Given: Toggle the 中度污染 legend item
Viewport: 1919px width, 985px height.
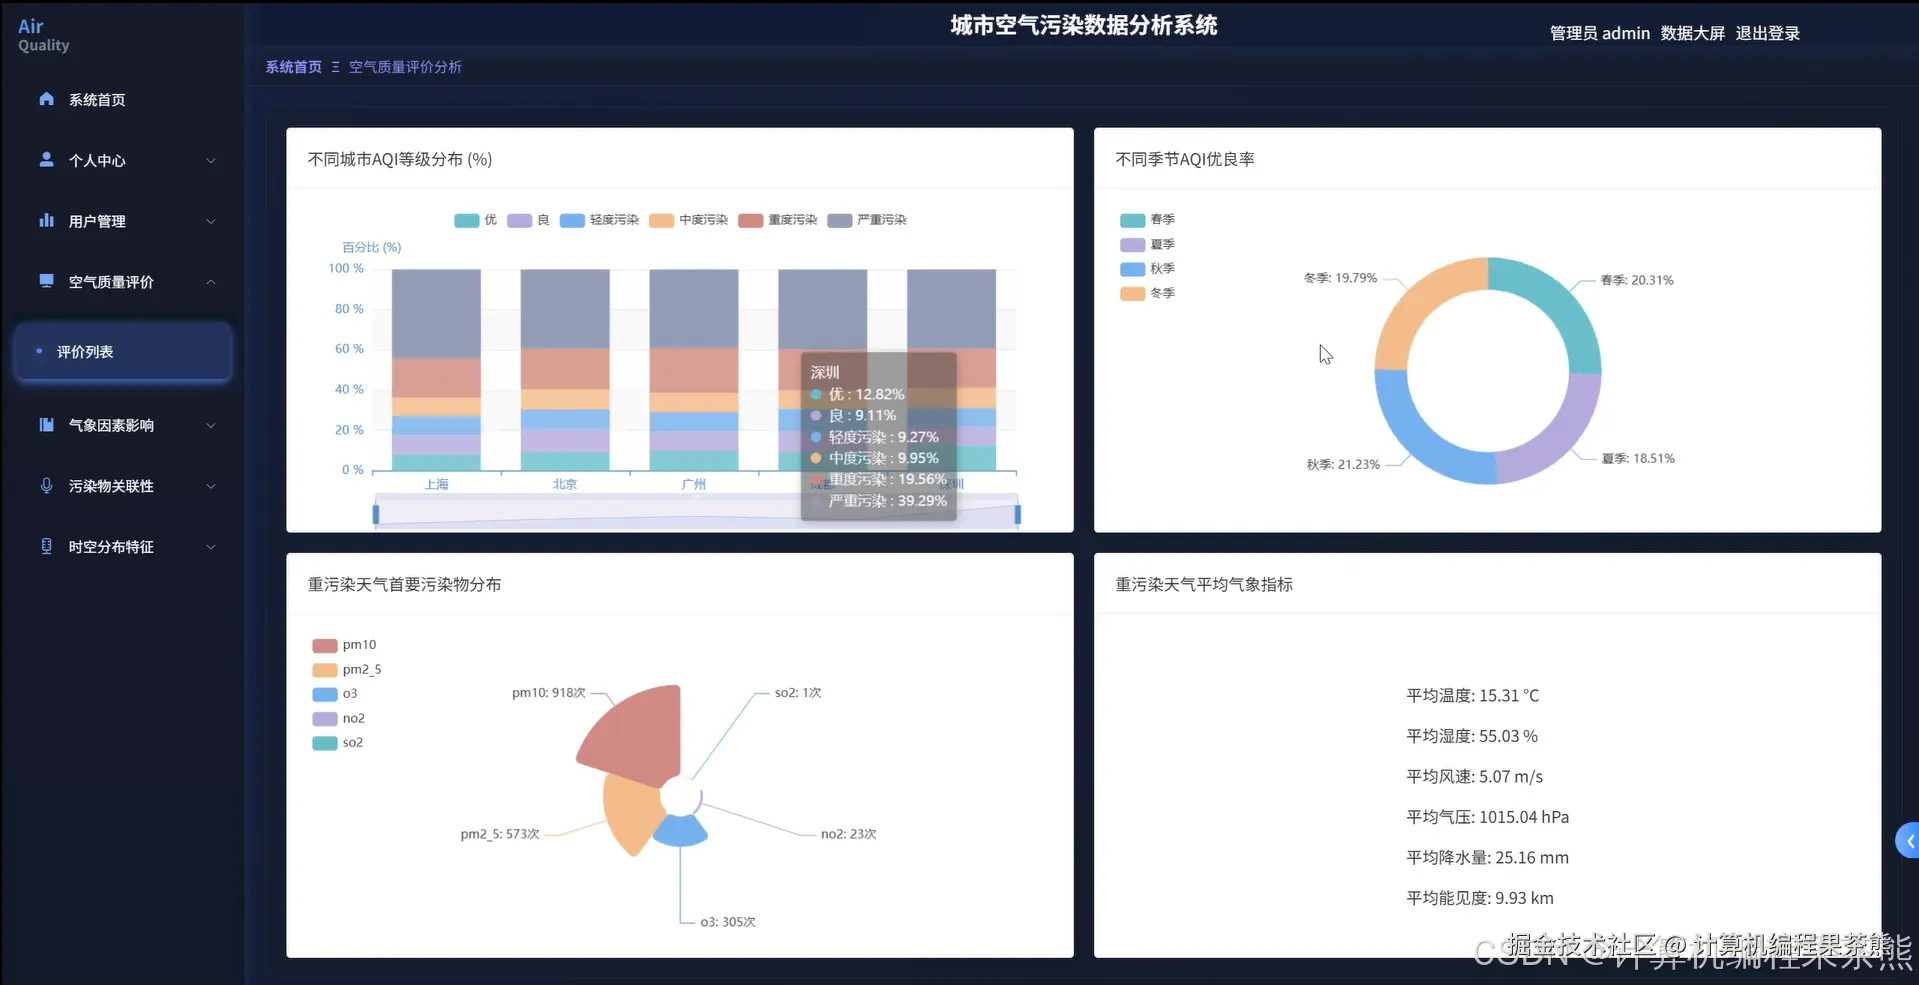Looking at the screenshot, I should coord(688,220).
